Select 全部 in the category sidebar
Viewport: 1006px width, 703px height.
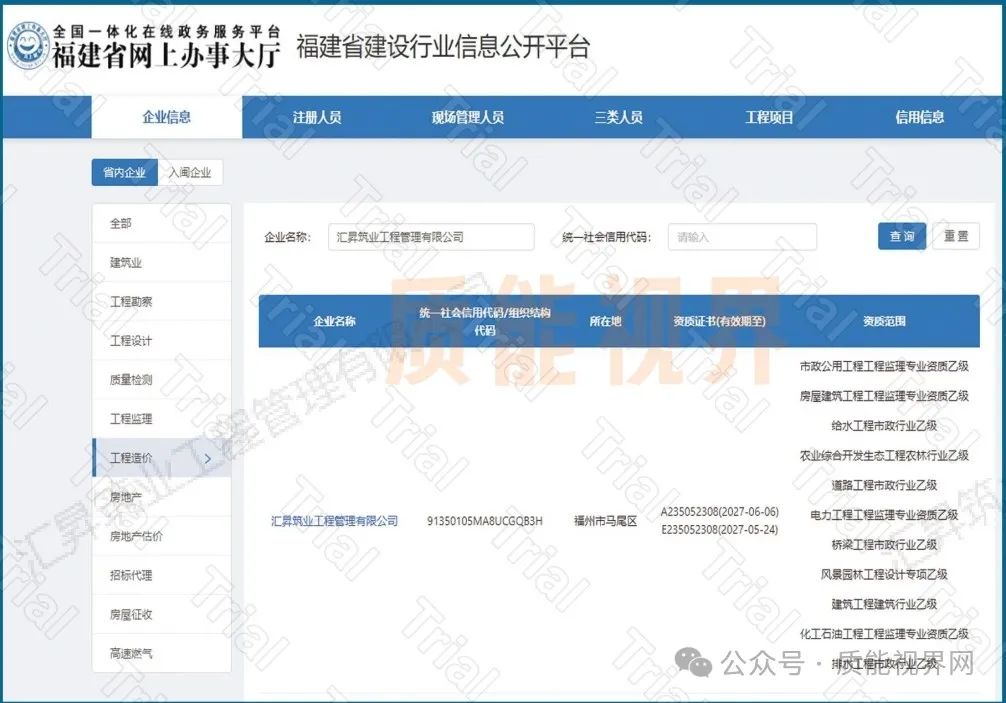click(x=162, y=224)
